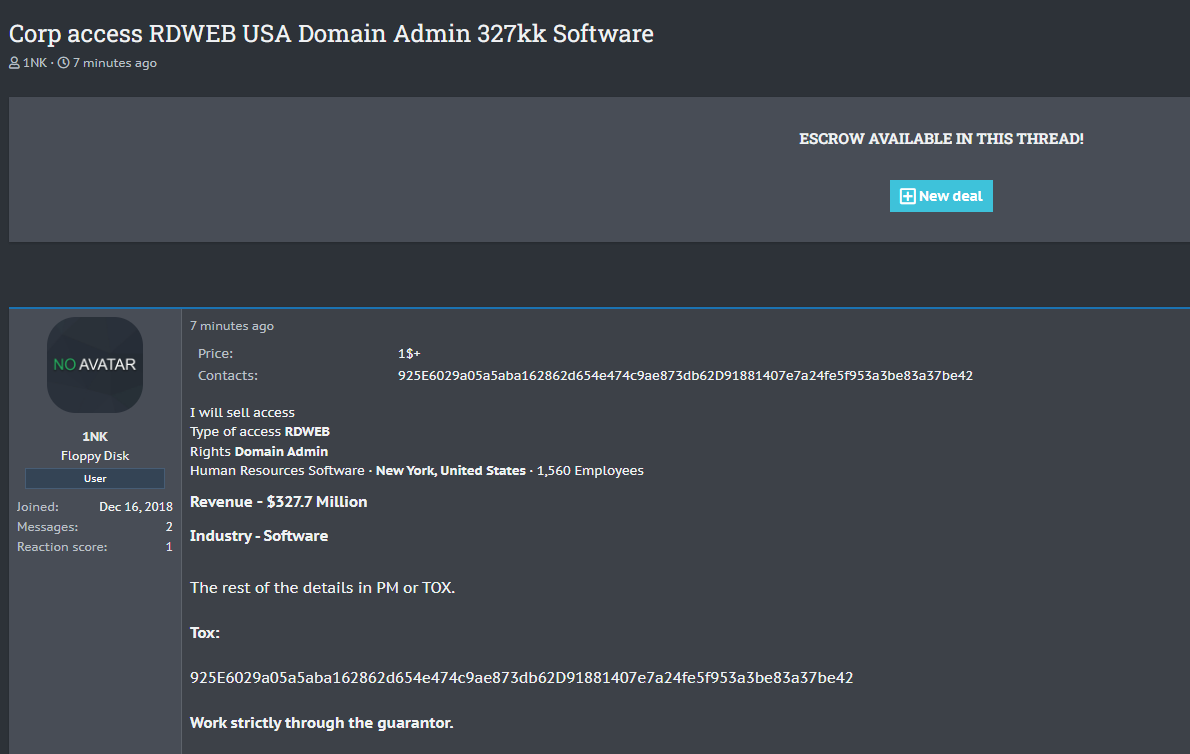Screen dimensions: 1190x754
Task: Click the Joined date Dec 16, 2018
Action: pyautogui.click(x=135, y=507)
